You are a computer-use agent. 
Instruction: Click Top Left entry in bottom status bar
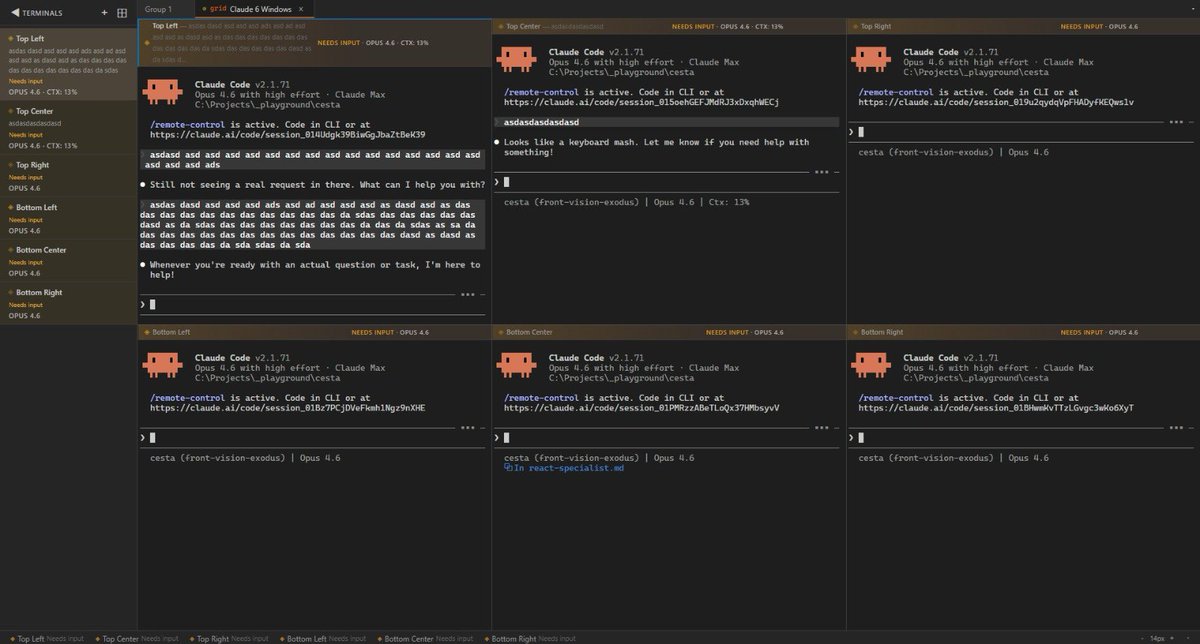(47, 638)
